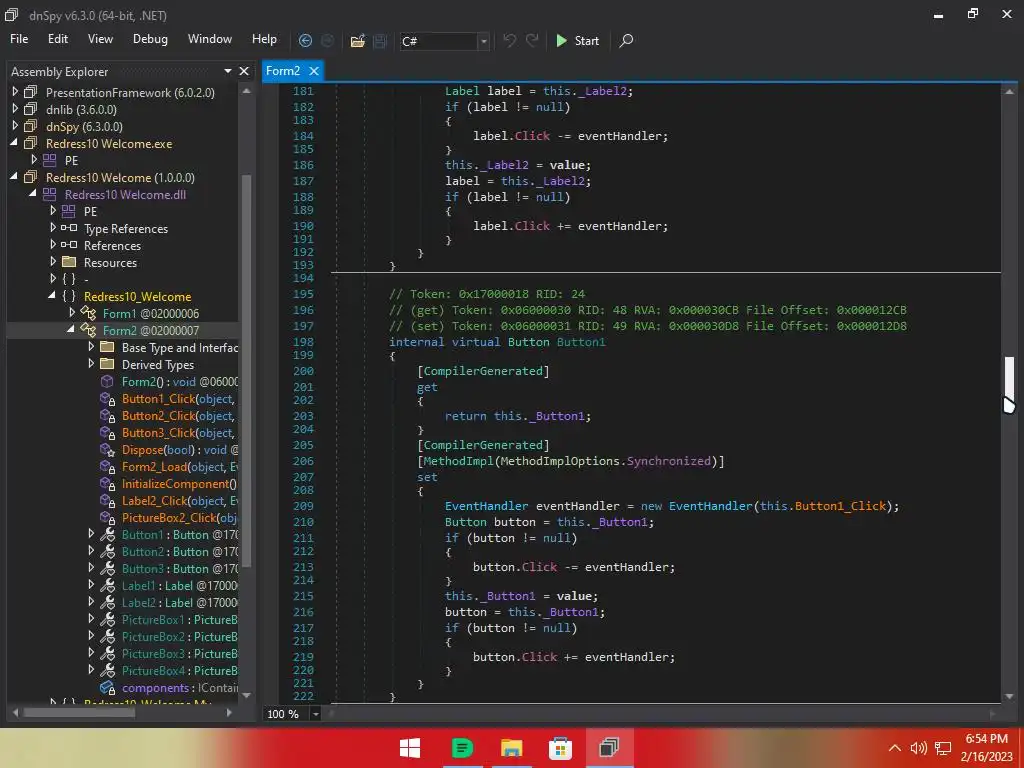The width and height of the screenshot is (1024, 768).
Task: Open the Button3_Click method
Action: point(178,432)
